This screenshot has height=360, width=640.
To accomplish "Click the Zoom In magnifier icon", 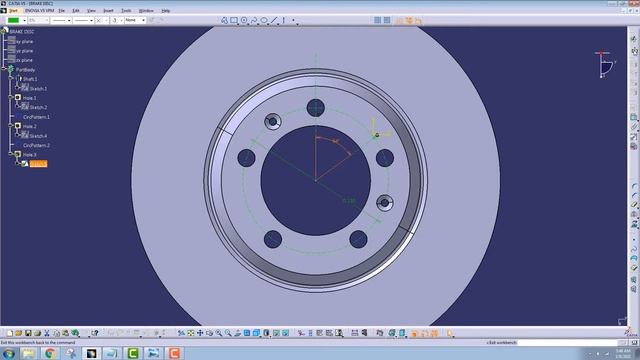I will pyautogui.click(x=219, y=333).
